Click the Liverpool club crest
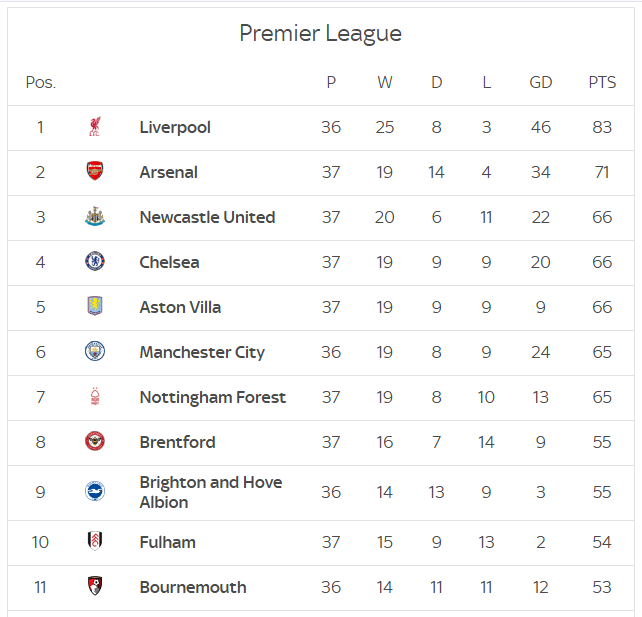 [95, 127]
